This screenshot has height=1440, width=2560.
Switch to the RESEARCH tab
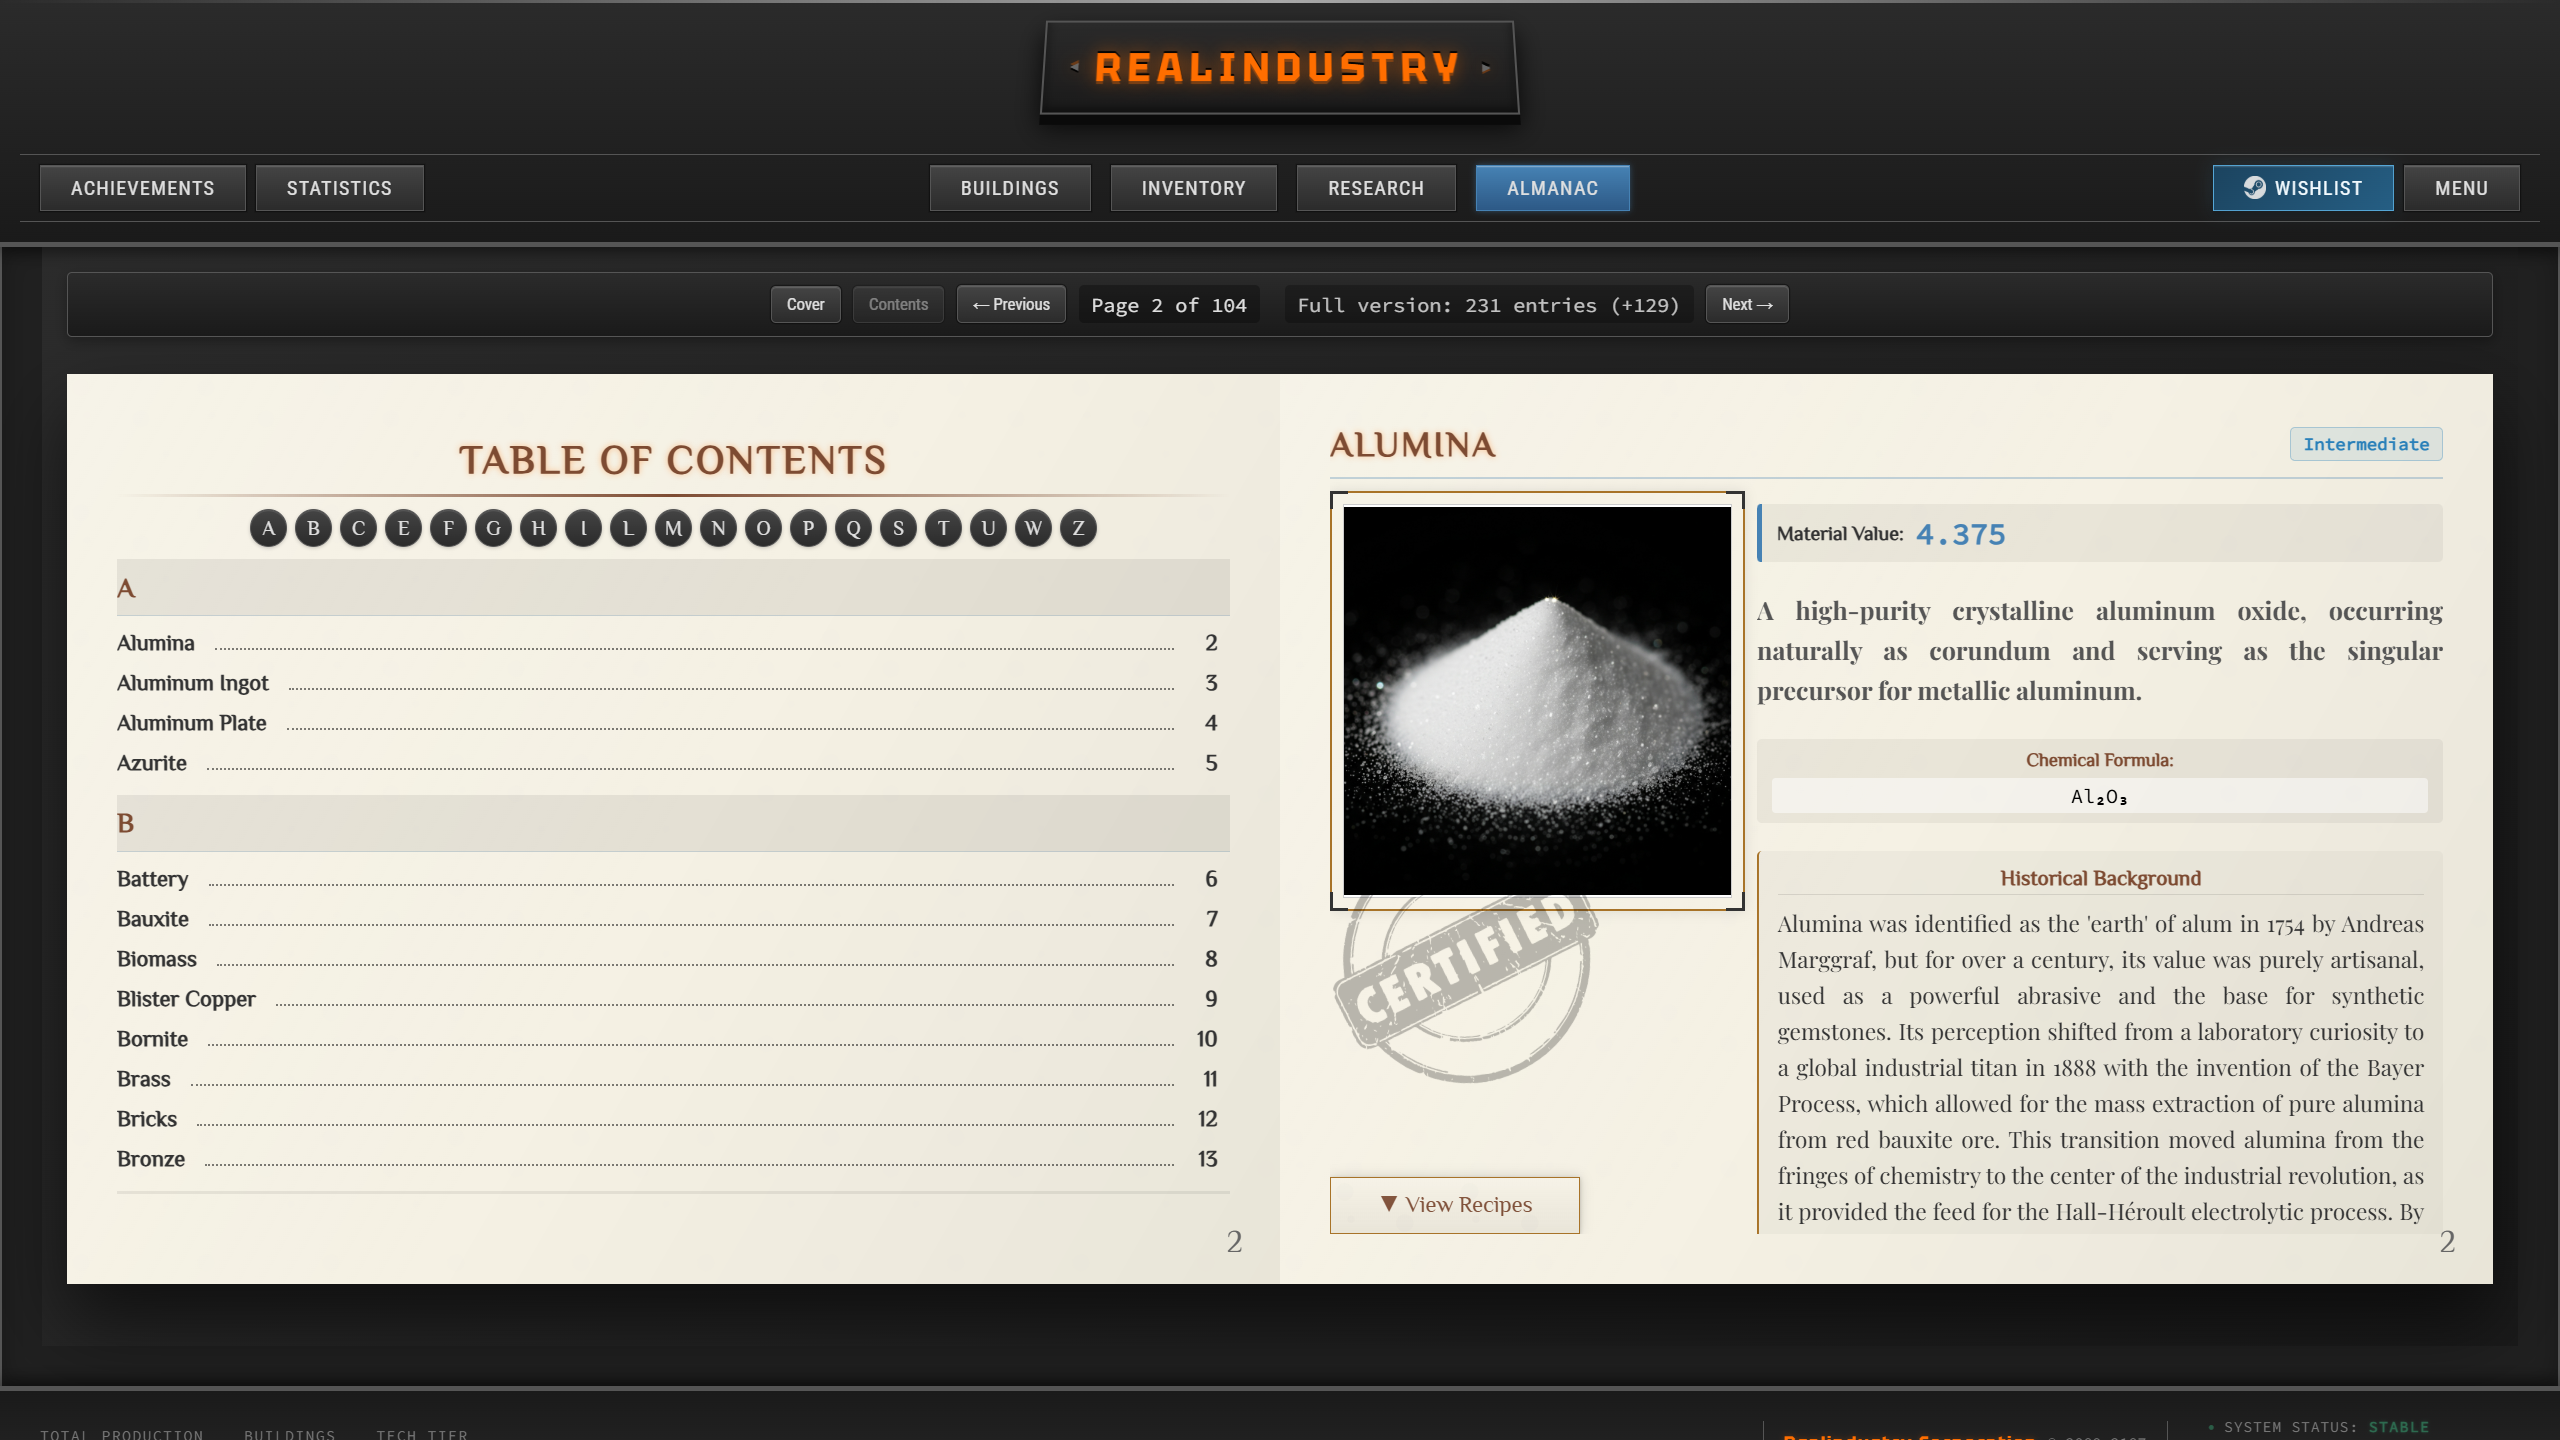[1376, 187]
